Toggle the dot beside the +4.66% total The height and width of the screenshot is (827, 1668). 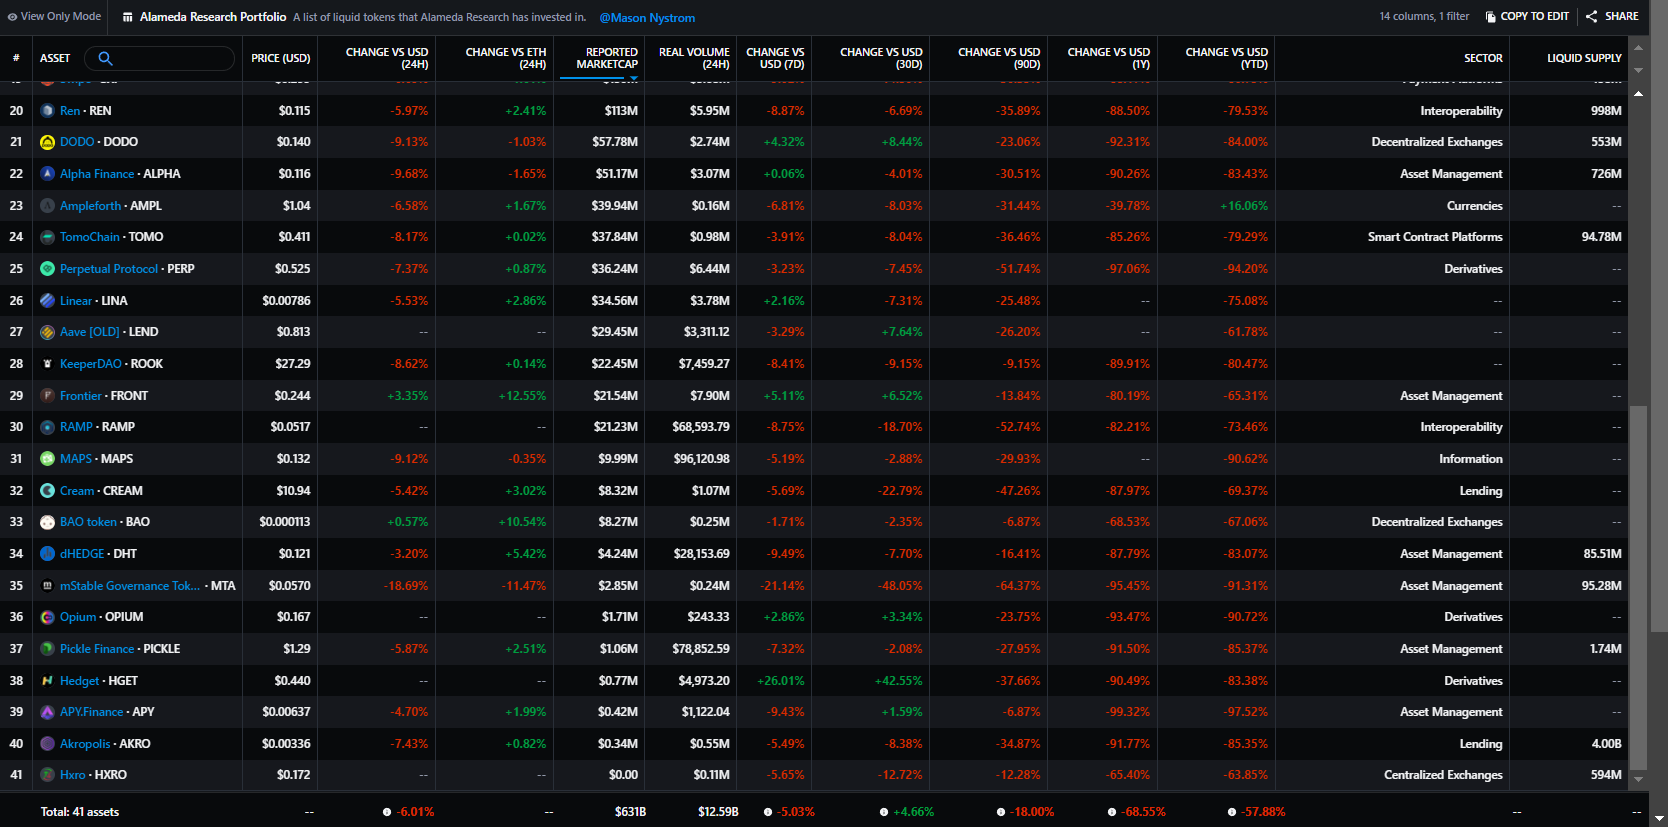pyautogui.click(x=884, y=812)
